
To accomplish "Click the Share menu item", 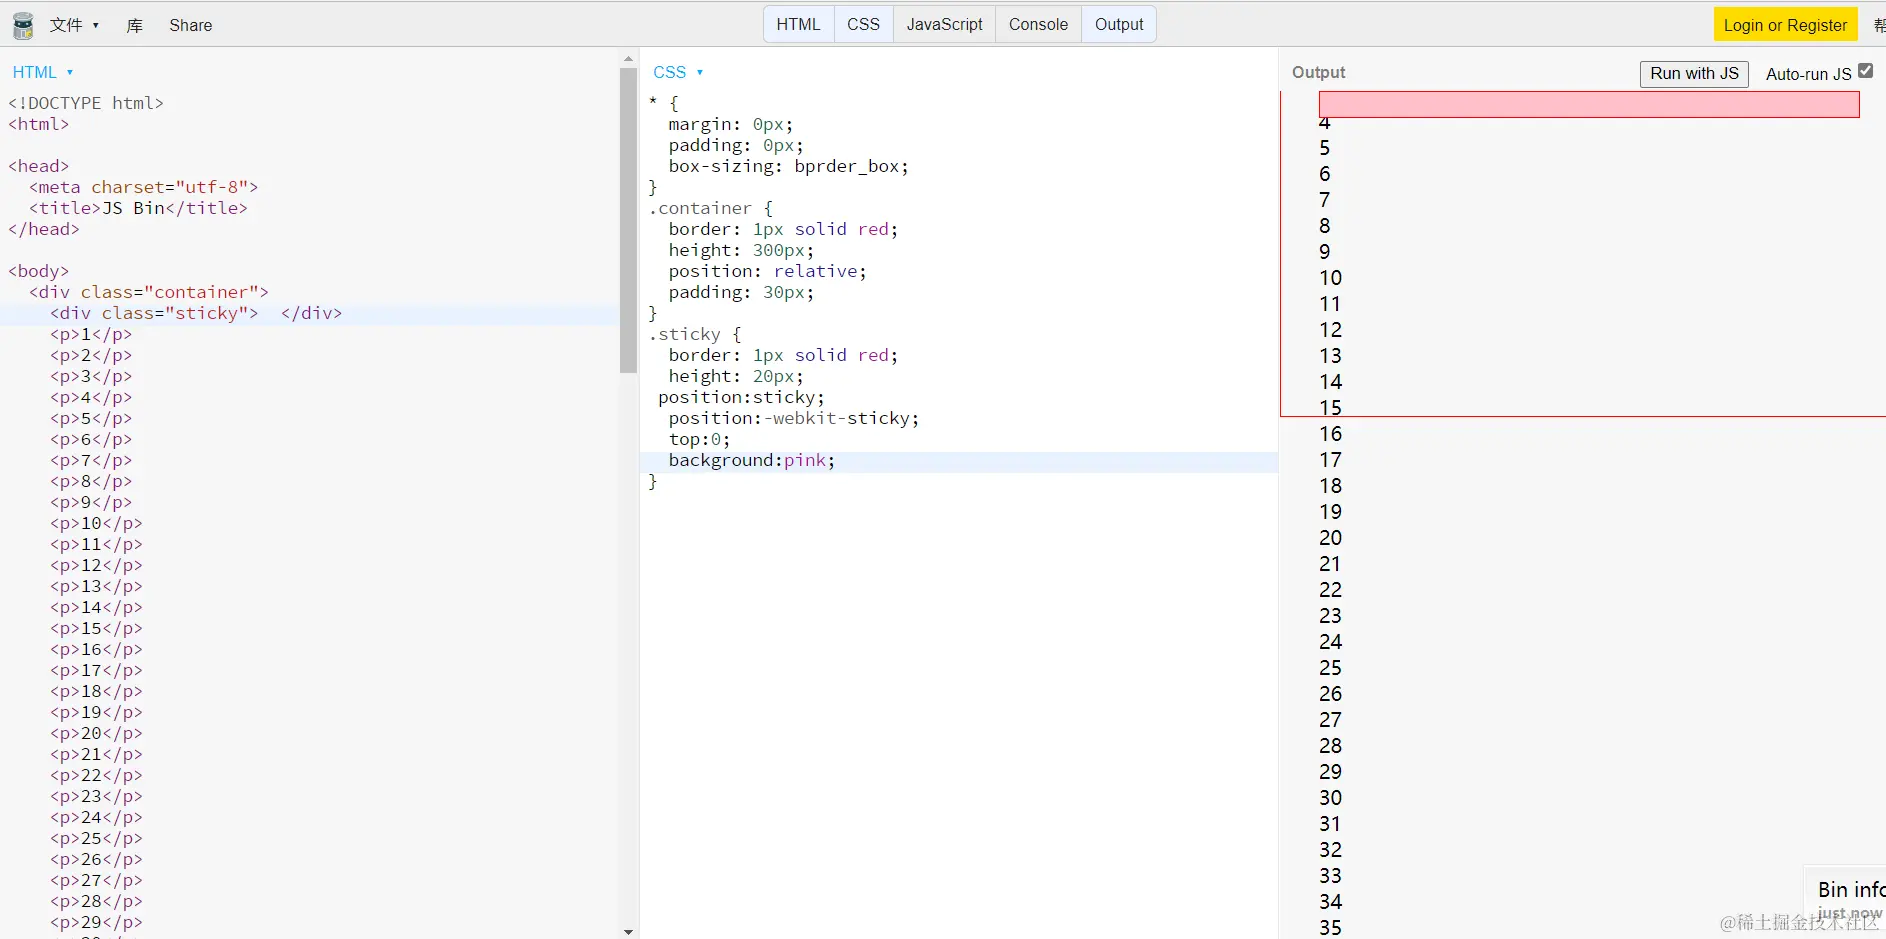I will pyautogui.click(x=191, y=25).
